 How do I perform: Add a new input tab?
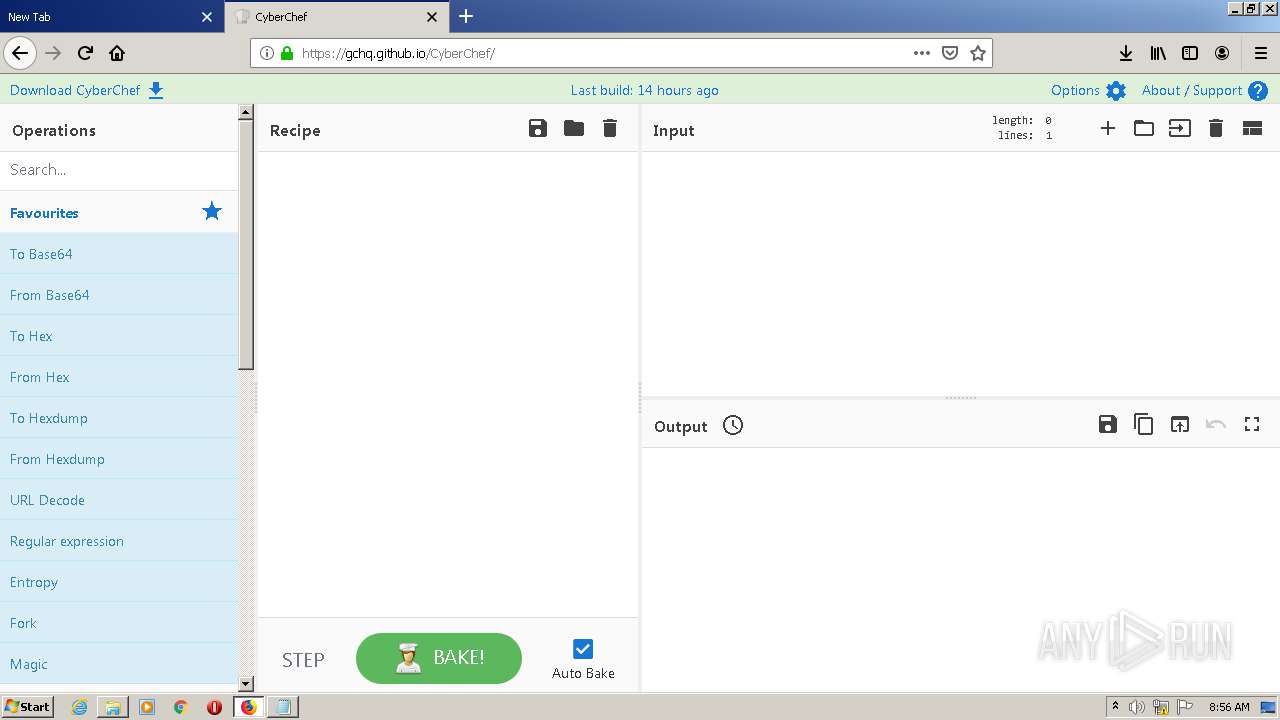tap(1108, 128)
